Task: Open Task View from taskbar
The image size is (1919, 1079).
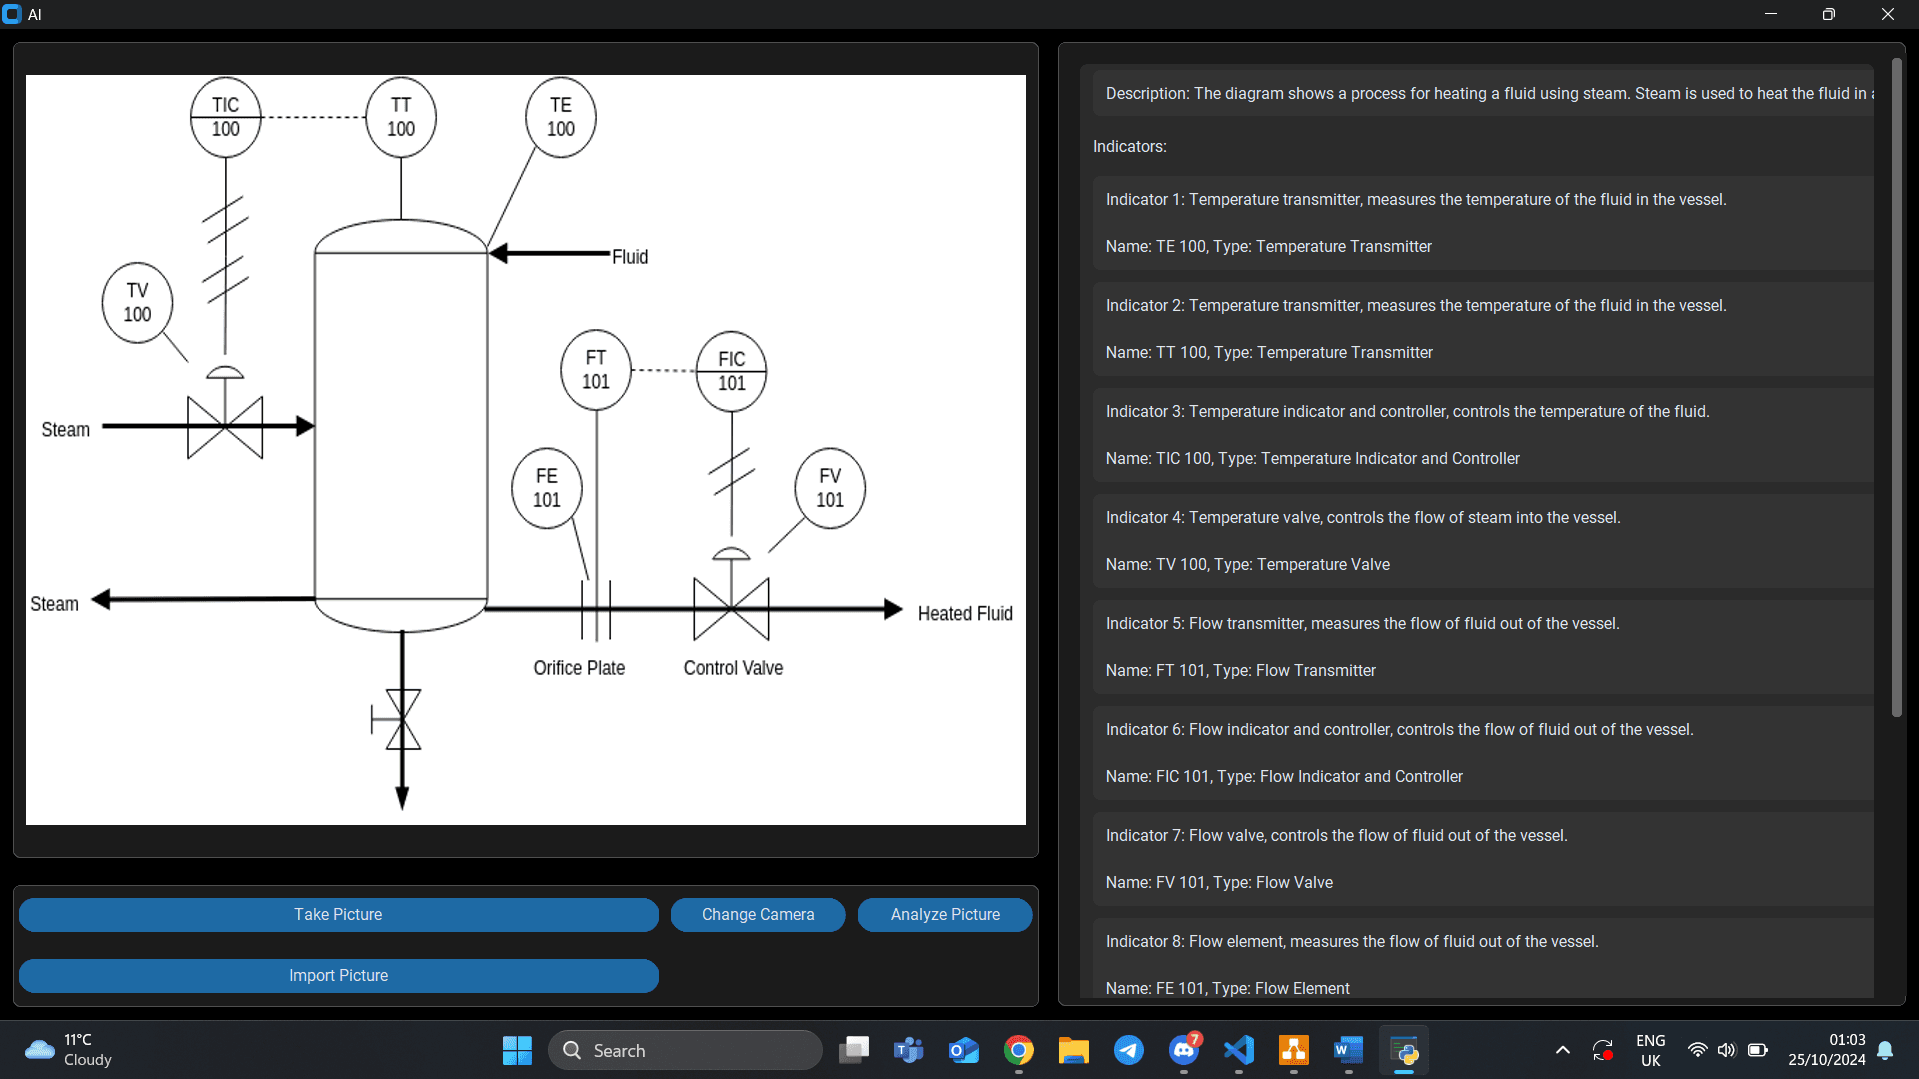Action: (x=854, y=1050)
